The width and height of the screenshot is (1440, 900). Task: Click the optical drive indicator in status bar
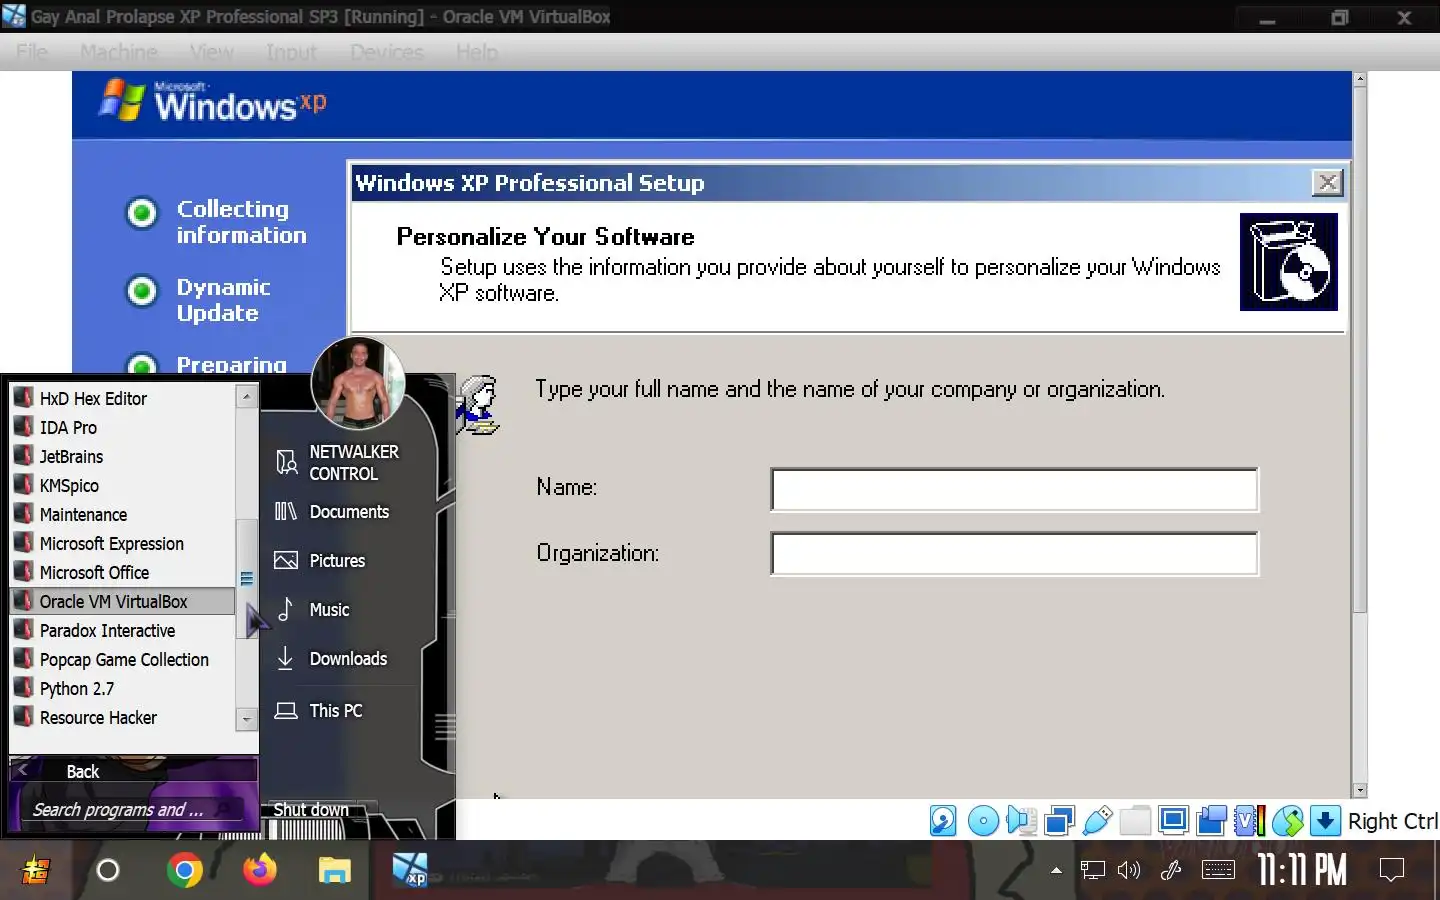[x=983, y=821]
